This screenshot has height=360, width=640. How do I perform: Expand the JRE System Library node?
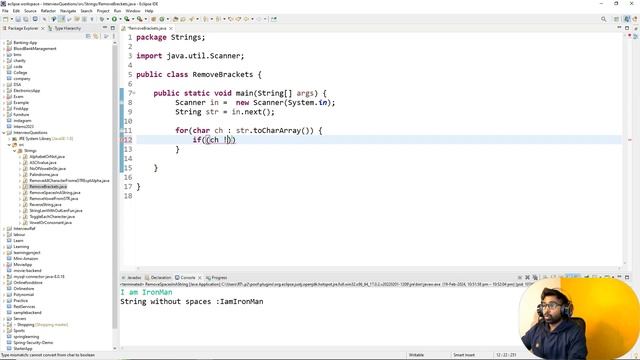point(9,139)
